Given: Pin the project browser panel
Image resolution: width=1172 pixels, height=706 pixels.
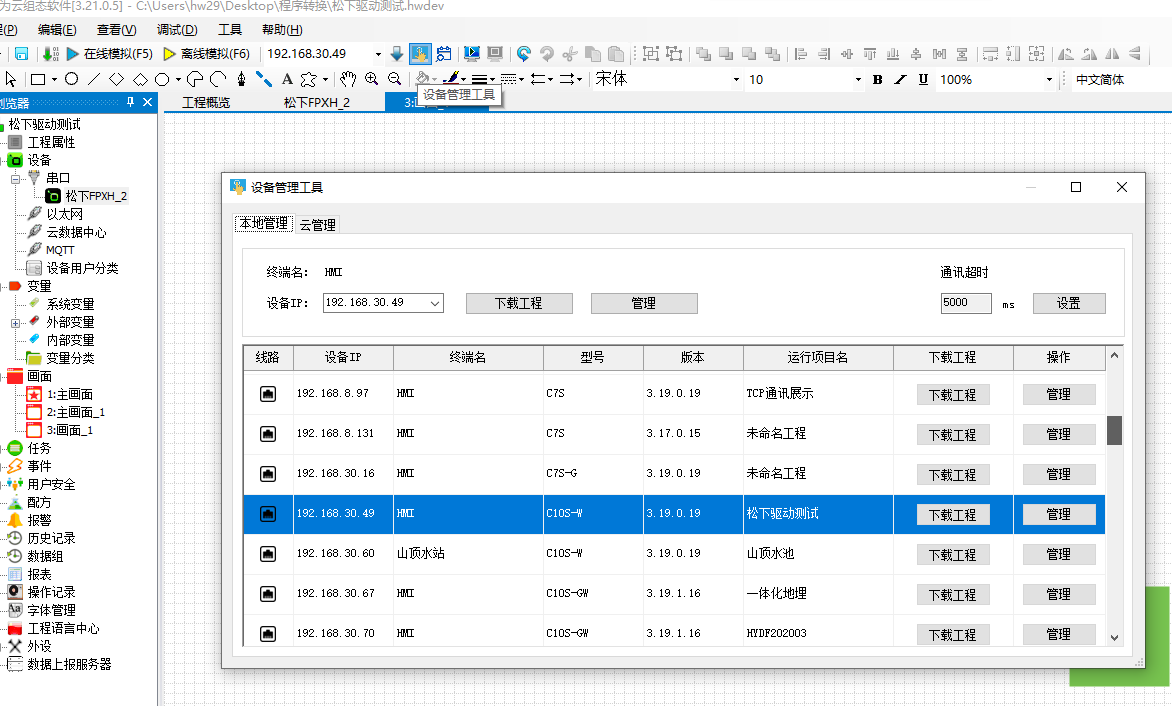Looking at the screenshot, I should click(x=130, y=102).
